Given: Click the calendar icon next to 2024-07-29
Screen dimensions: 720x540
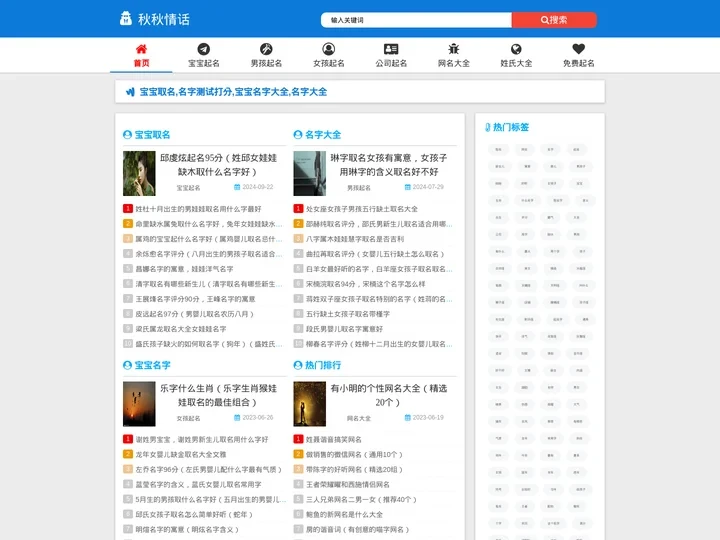Looking at the screenshot, I should point(407,187).
